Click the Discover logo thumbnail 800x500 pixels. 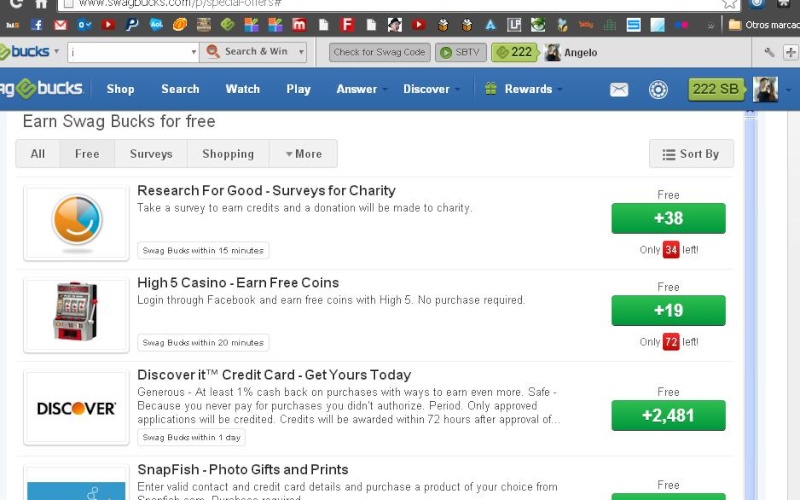pyautogui.click(x=77, y=408)
